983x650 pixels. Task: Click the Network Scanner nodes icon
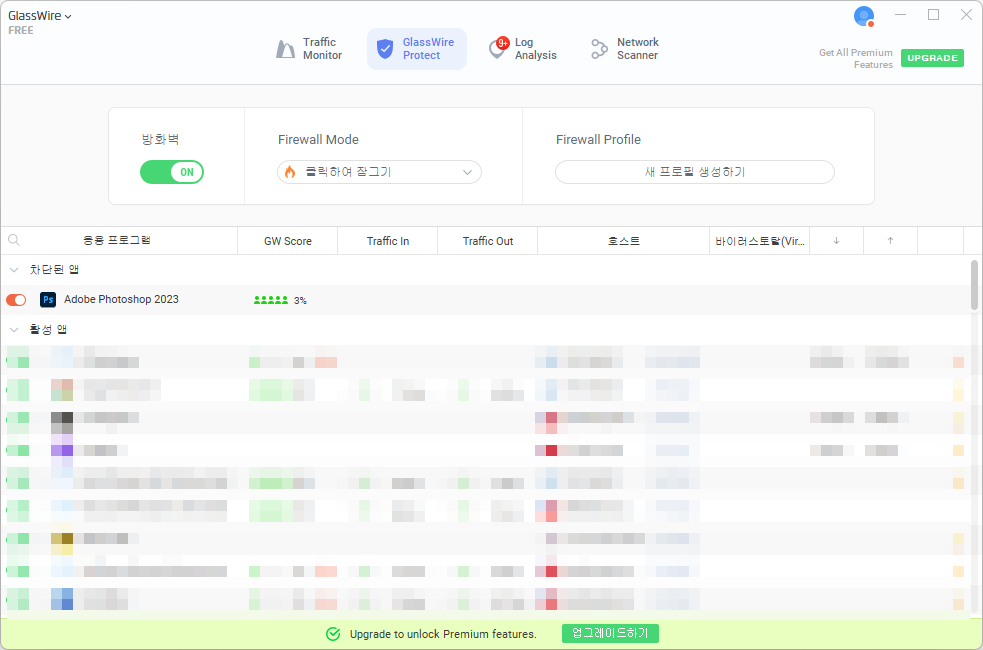click(599, 49)
